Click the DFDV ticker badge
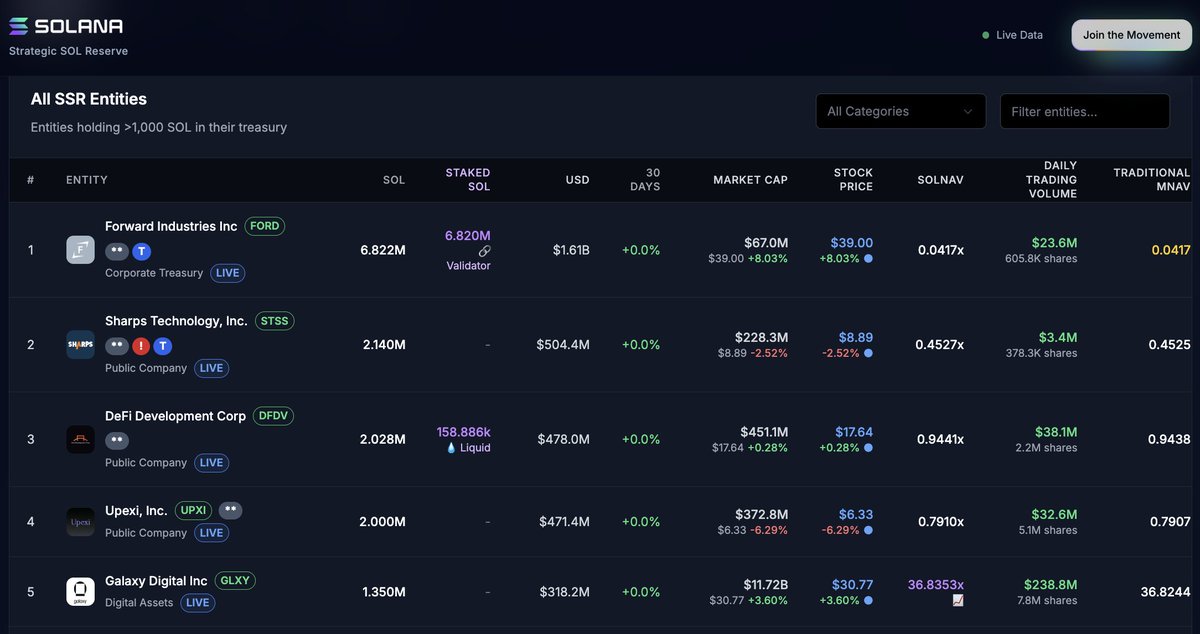The width and height of the screenshot is (1200, 634). (273, 416)
